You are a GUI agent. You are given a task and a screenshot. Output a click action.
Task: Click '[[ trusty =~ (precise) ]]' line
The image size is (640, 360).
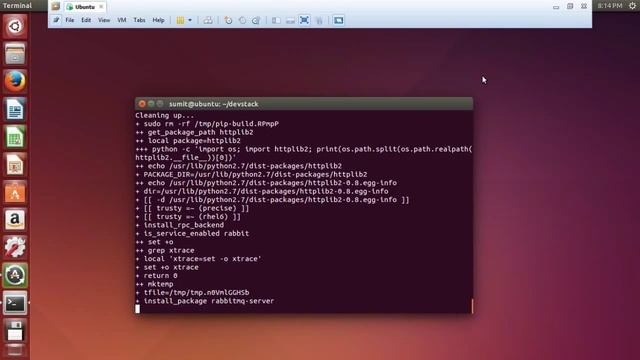[192, 208]
